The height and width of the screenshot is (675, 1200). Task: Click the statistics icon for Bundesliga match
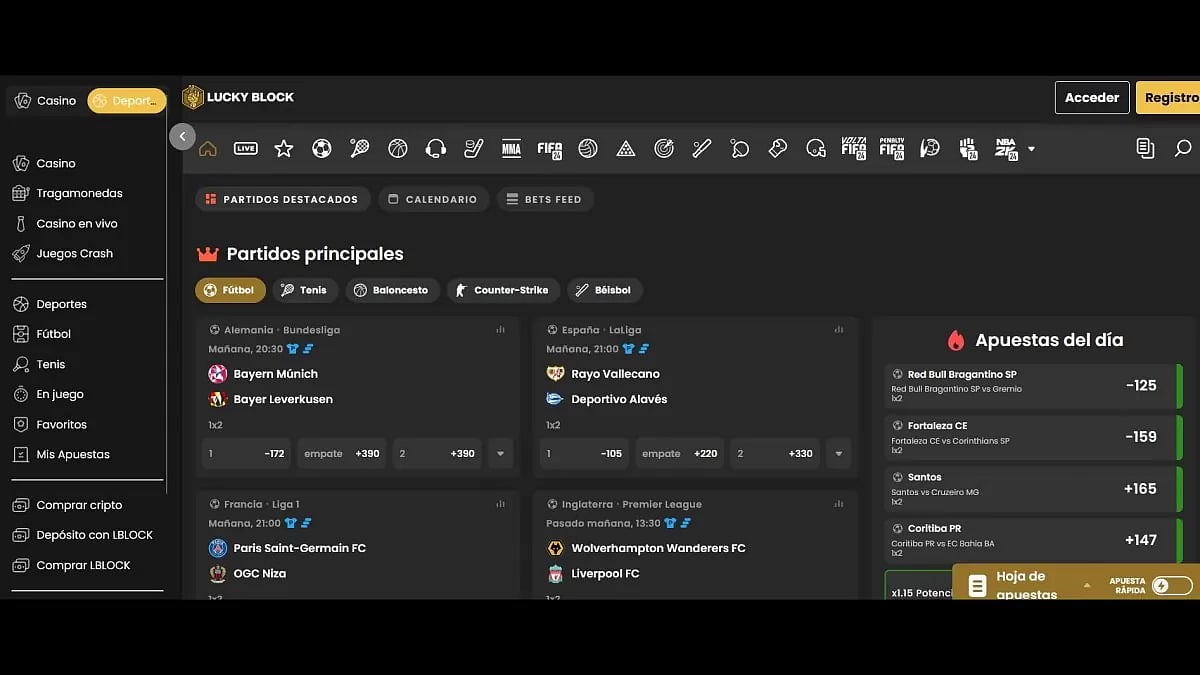pos(501,330)
